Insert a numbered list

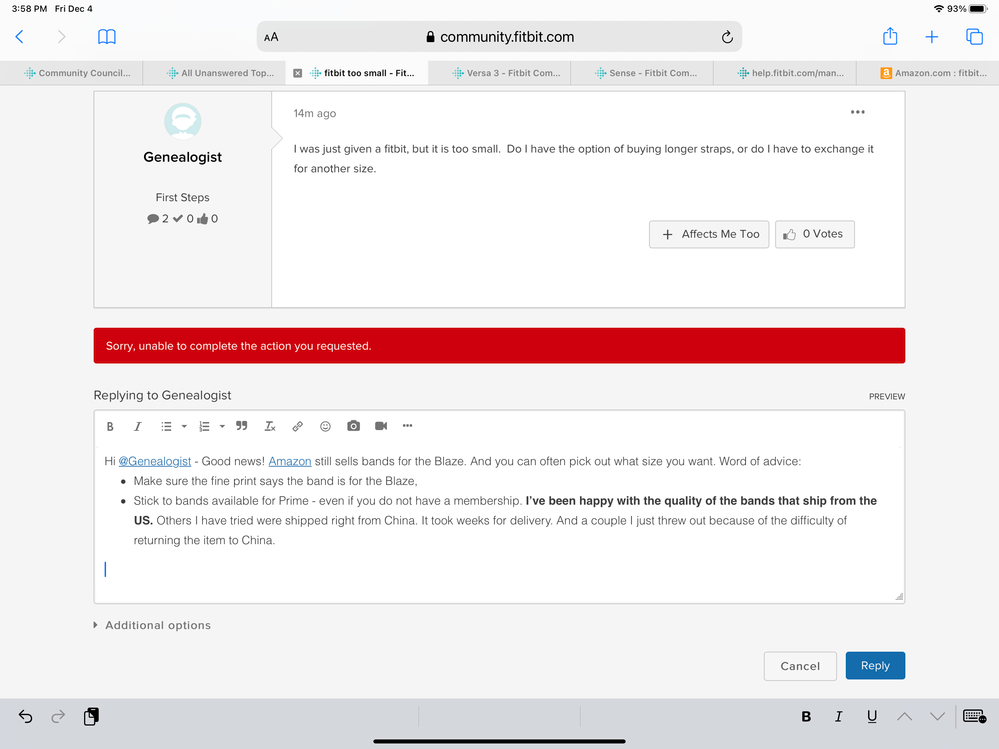click(x=205, y=427)
